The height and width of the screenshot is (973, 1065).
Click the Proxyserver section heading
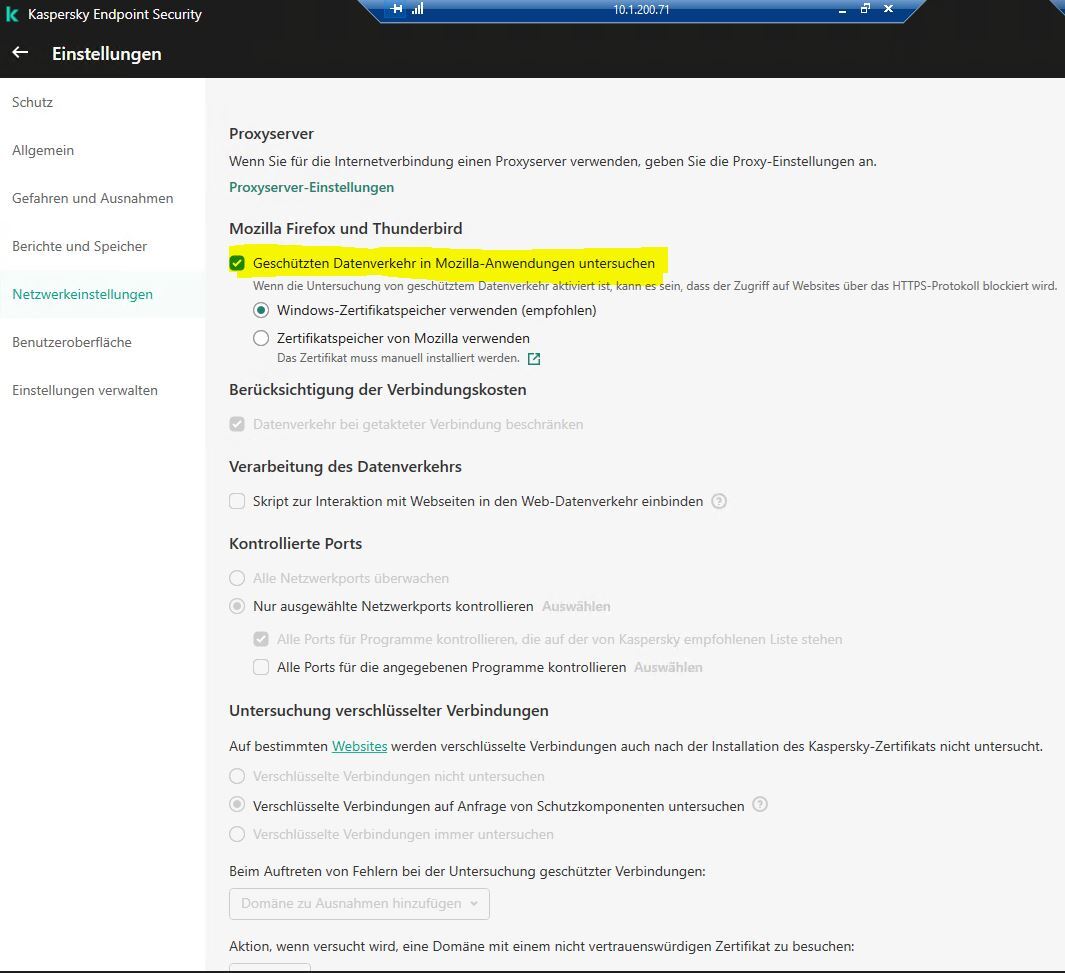pyautogui.click(x=271, y=134)
